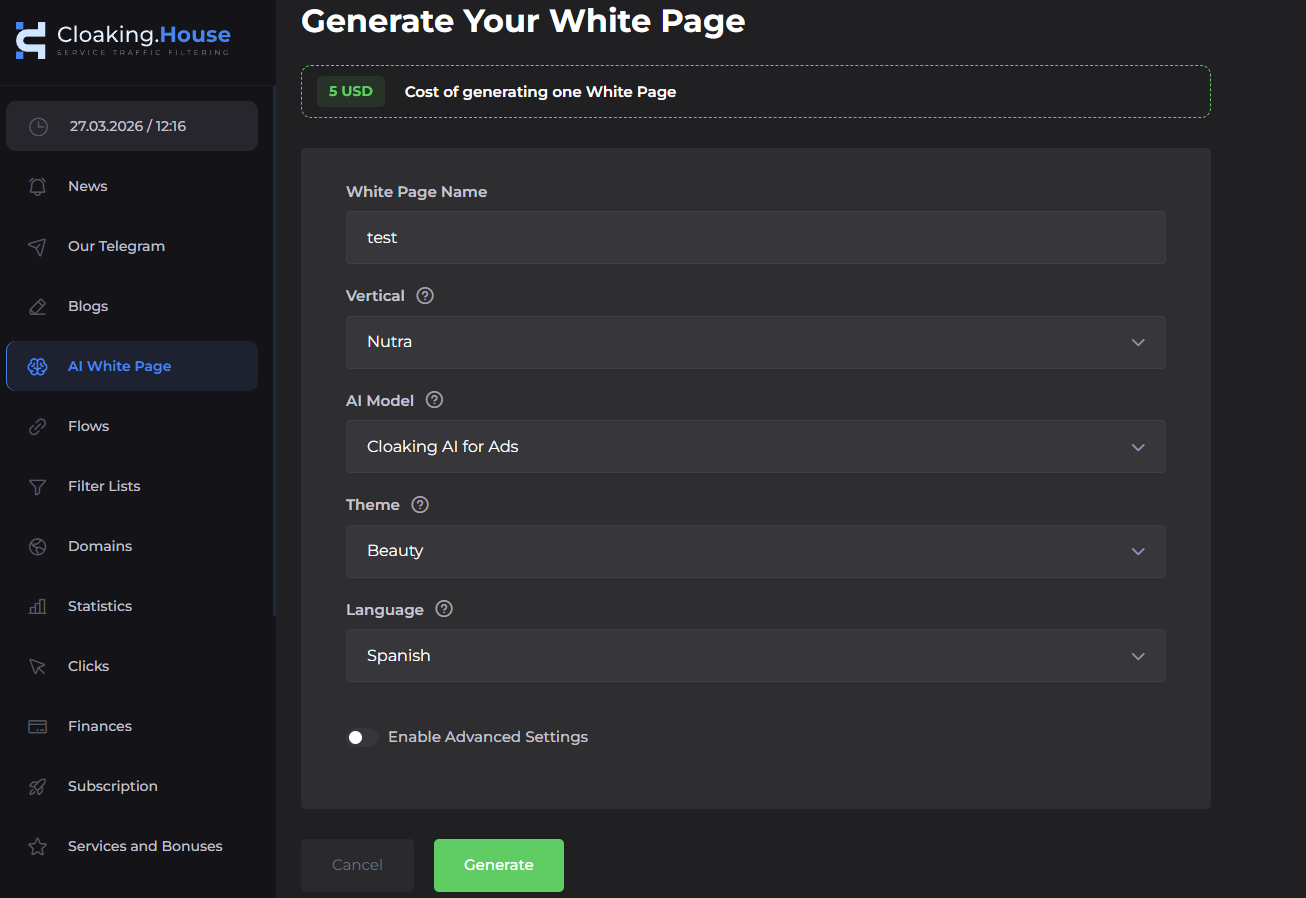1306x898 pixels.
Task: Select the Finances card icon
Action: point(37,726)
